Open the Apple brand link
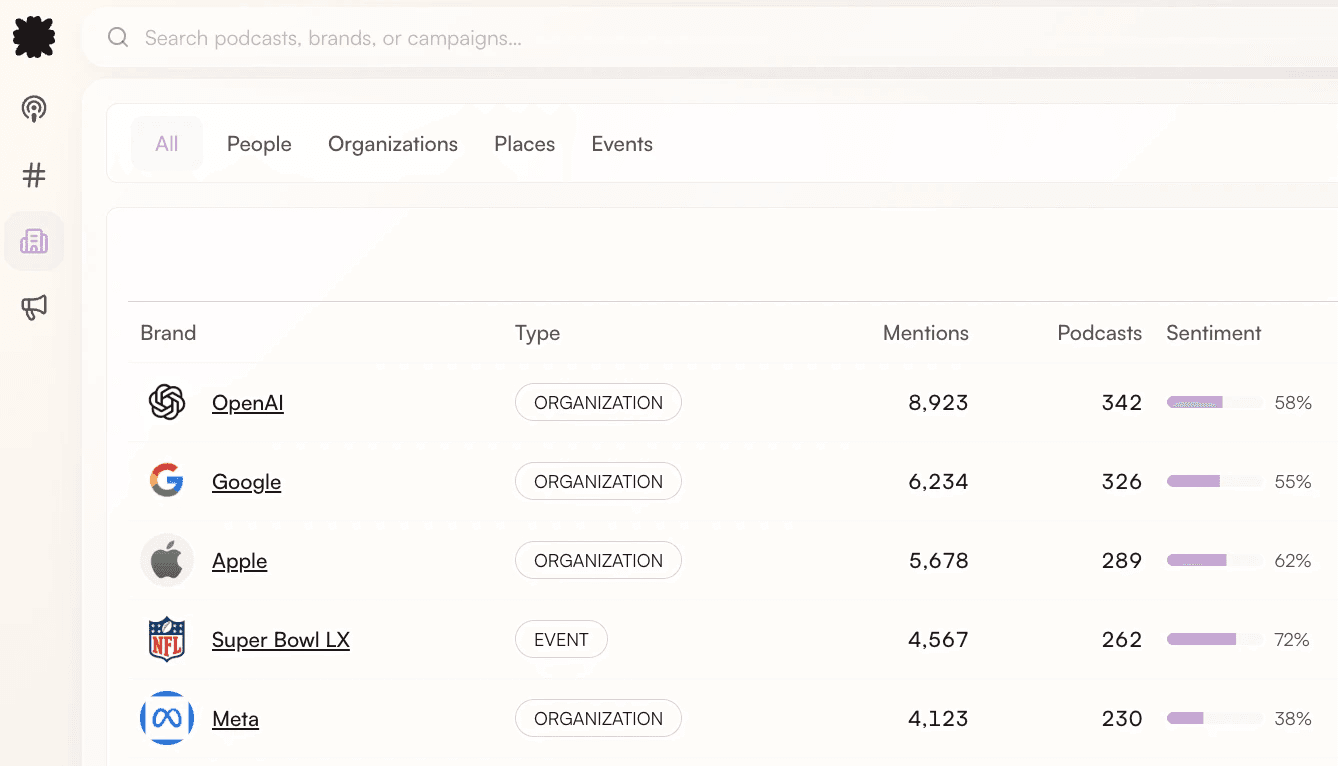The width and height of the screenshot is (1338, 766). (240, 561)
